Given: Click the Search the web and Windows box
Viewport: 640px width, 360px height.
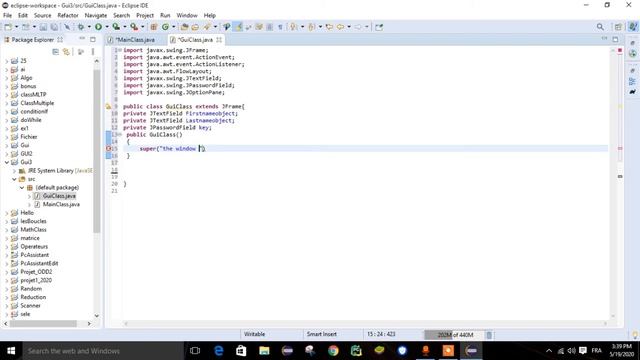Looking at the screenshot, I should click(x=102, y=351).
